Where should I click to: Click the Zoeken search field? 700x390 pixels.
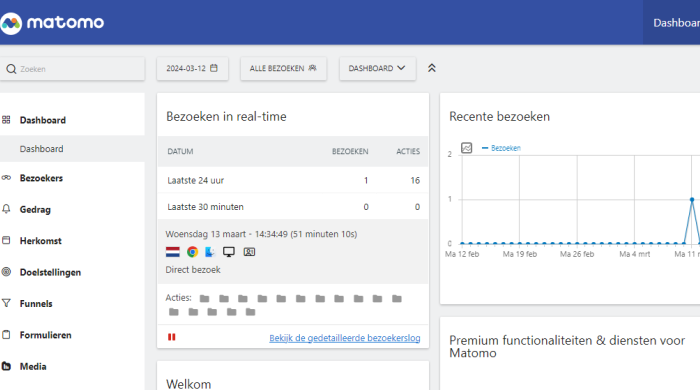click(72, 69)
